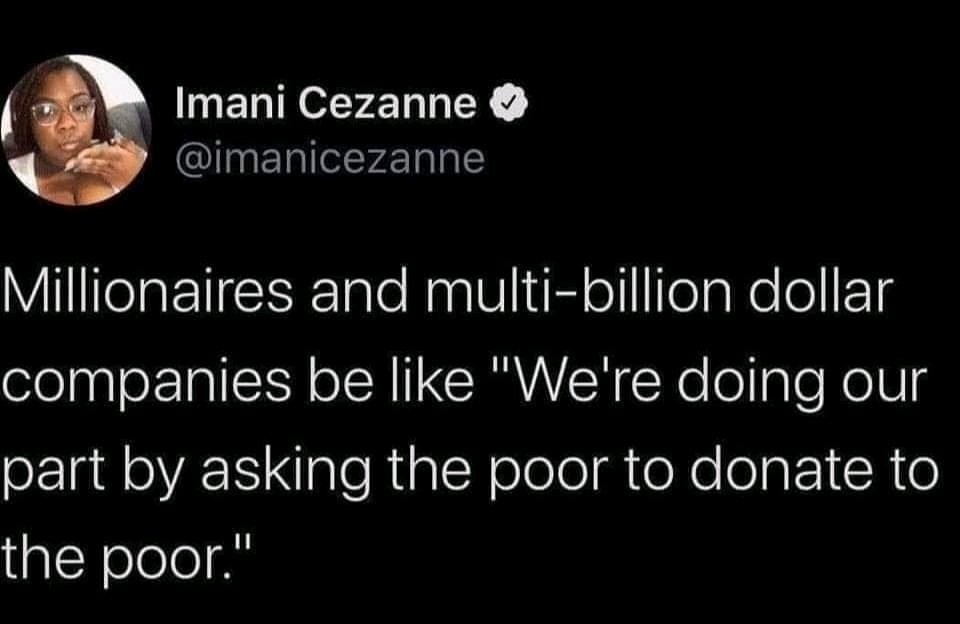Click the word "dollar" in the tweet
The width and height of the screenshot is (960, 624).
coord(820,291)
